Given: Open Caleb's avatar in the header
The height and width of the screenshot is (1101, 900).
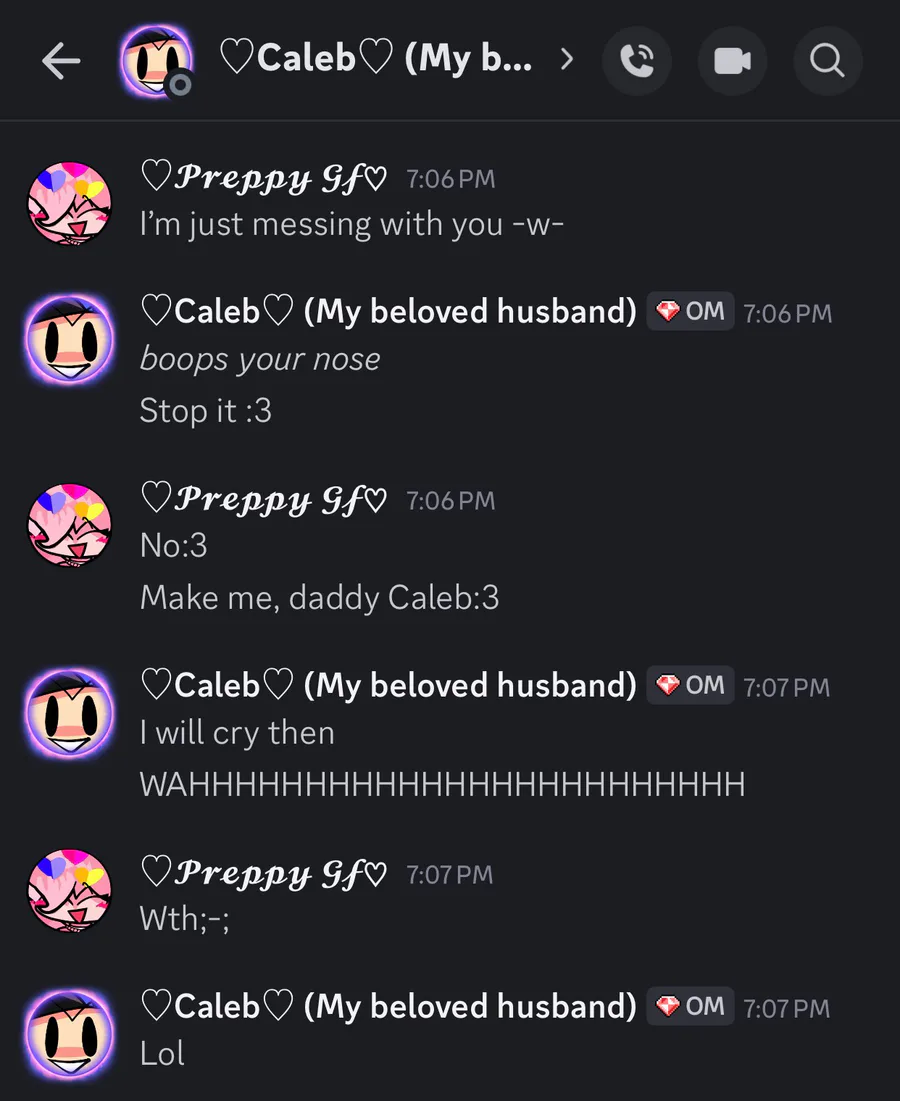Looking at the screenshot, I should coord(156,61).
